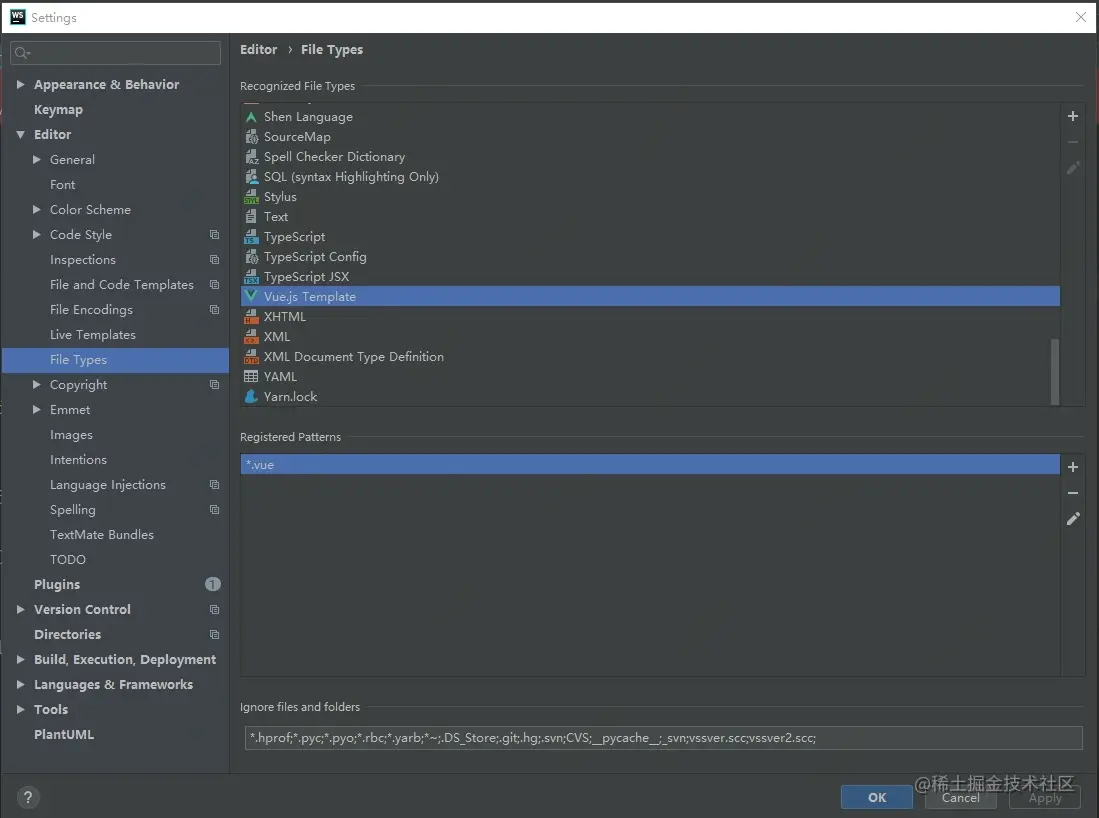Click the XML Document Type Definition icon
1099x818 pixels.
[251, 357]
